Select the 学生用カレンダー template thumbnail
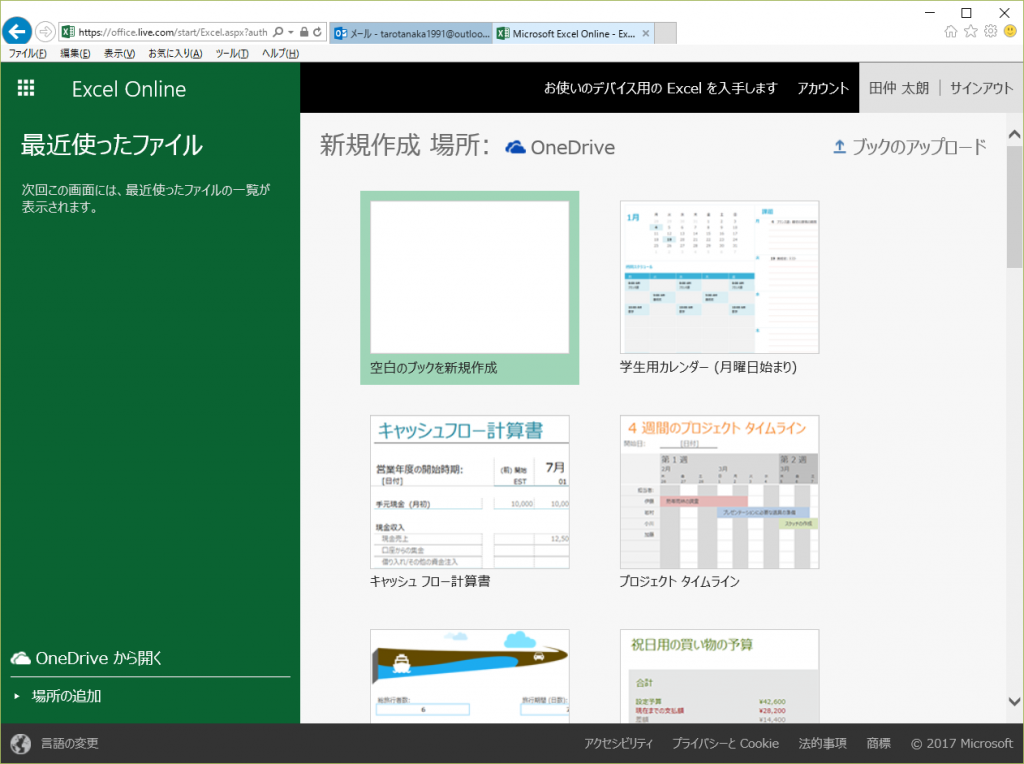1024x764 pixels. click(719, 278)
